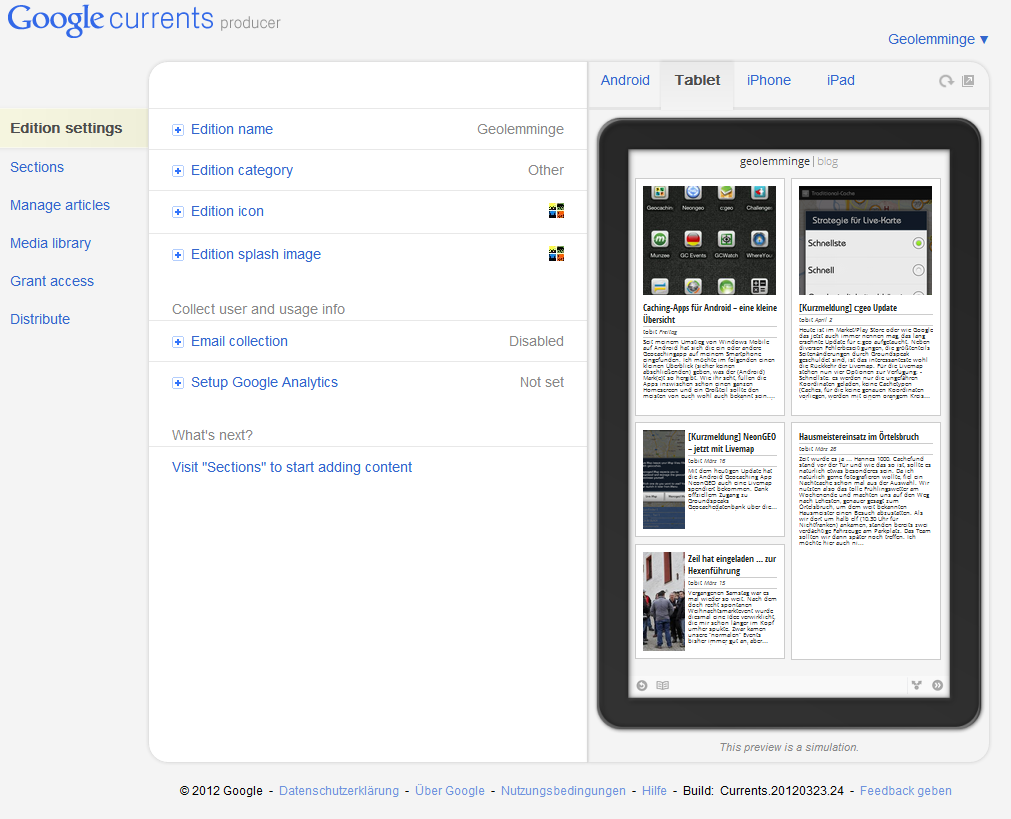1011x819 pixels.
Task: Click the Edition name label link
Action: tap(231, 129)
